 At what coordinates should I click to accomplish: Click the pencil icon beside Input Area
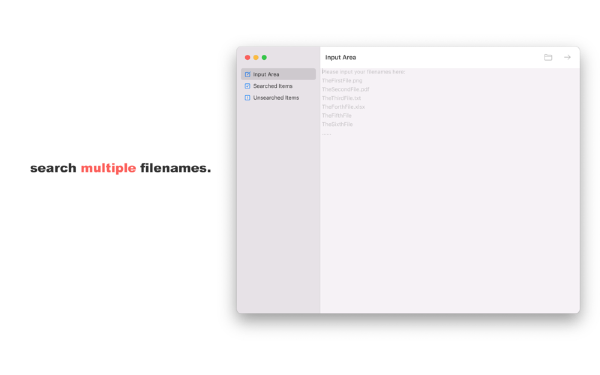pyautogui.click(x=247, y=74)
